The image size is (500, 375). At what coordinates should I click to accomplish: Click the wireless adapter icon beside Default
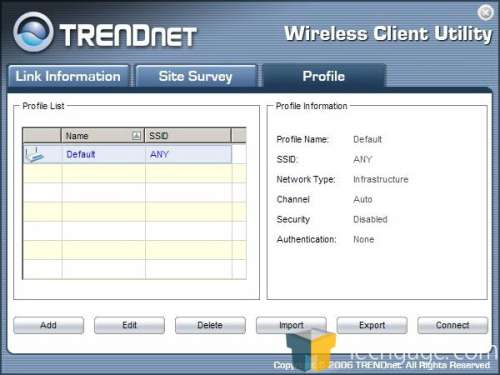click(34, 155)
